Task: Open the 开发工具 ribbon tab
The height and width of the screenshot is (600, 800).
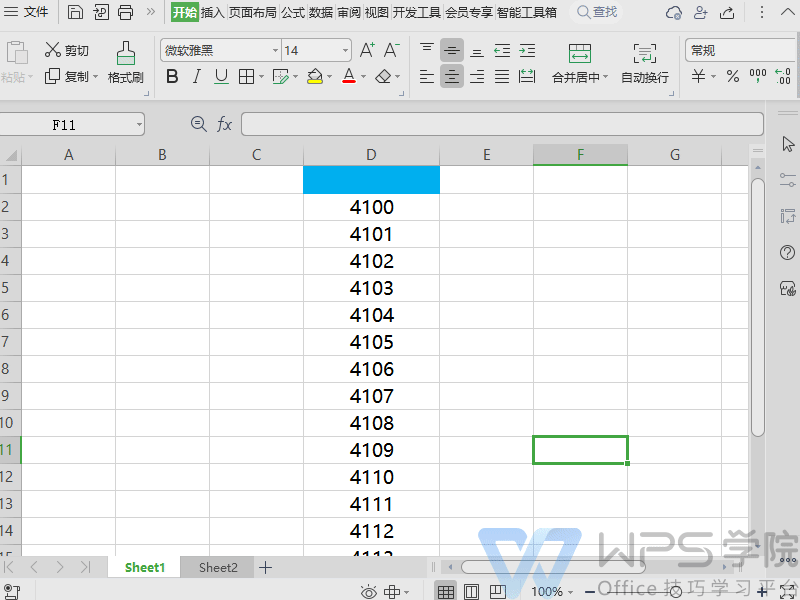Action: pyautogui.click(x=416, y=12)
